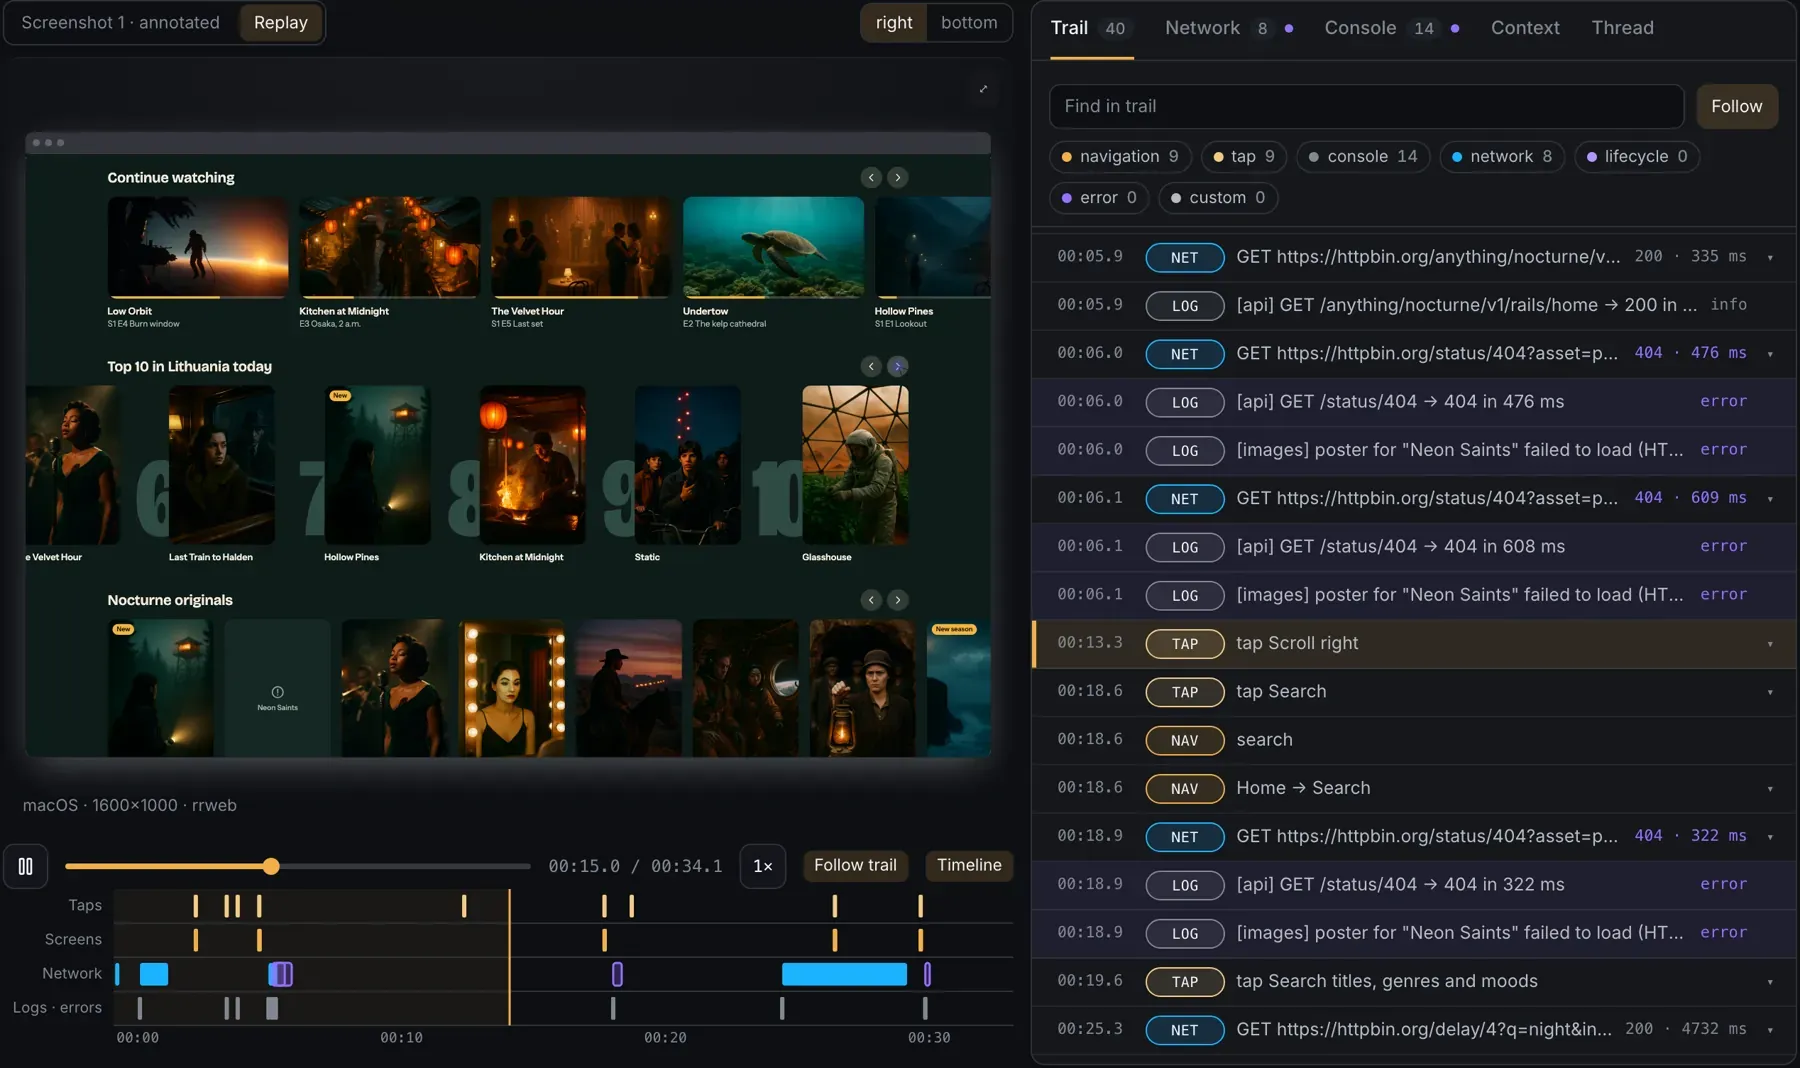Screen dimensions: 1800x1068
Task: Focus the Find in trail field
Action: [1366, 106]
